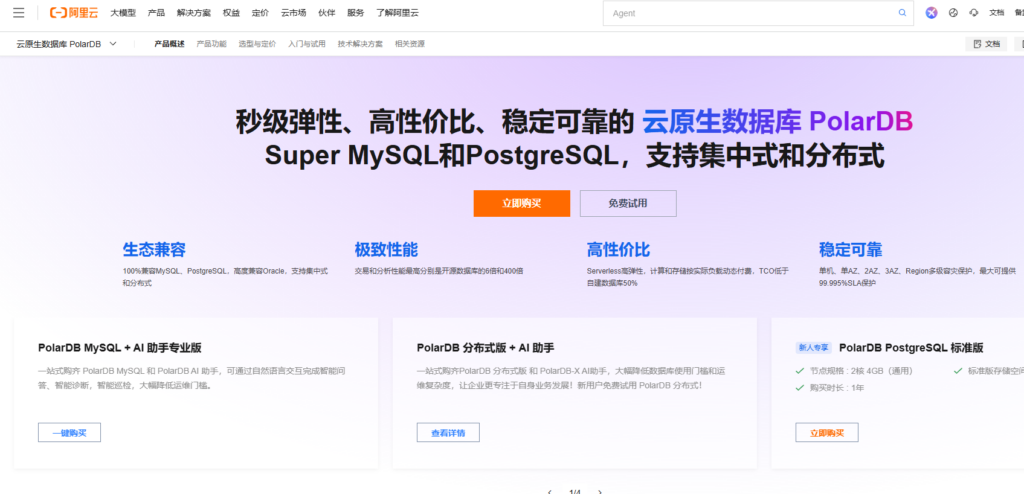
Task: Switch to 入门与试用 tab
Action: tap(307, 44)
